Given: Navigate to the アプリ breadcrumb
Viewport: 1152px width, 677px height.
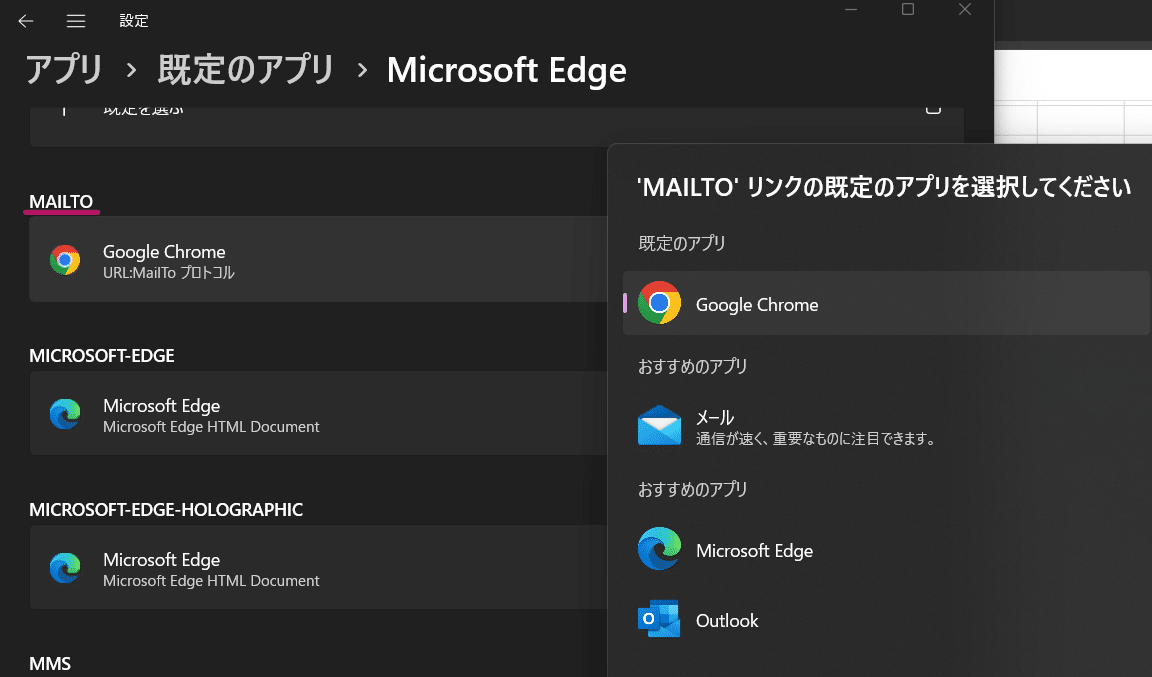Looking at the screenshot, I should point(64,70).
